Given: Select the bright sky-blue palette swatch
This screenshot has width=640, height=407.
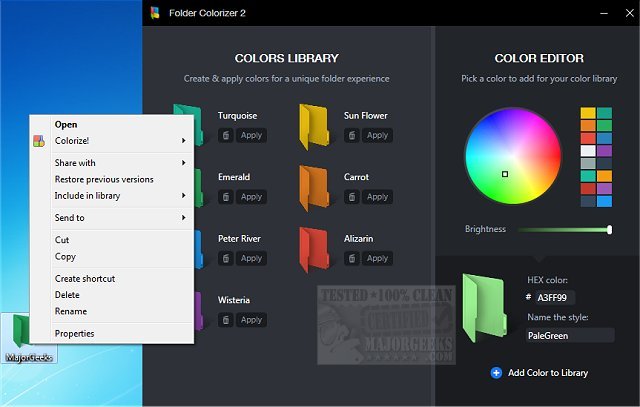Looking at the screenshot, I should click(x=604, y=201).
